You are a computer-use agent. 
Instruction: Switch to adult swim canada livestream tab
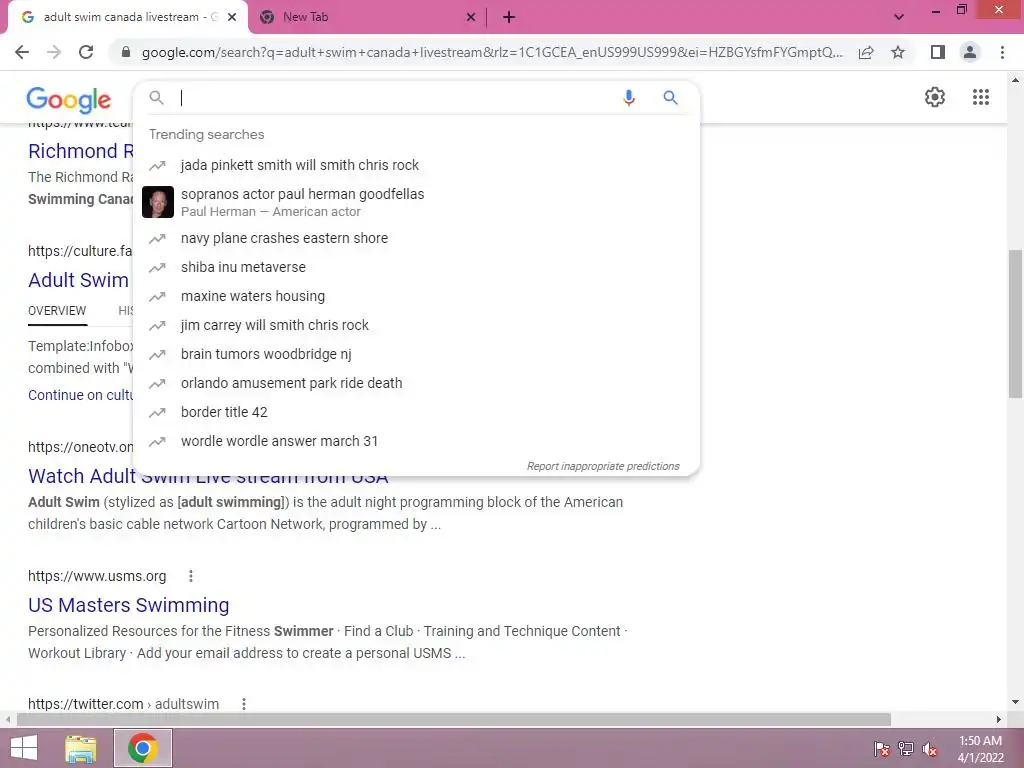coord(127,18)
